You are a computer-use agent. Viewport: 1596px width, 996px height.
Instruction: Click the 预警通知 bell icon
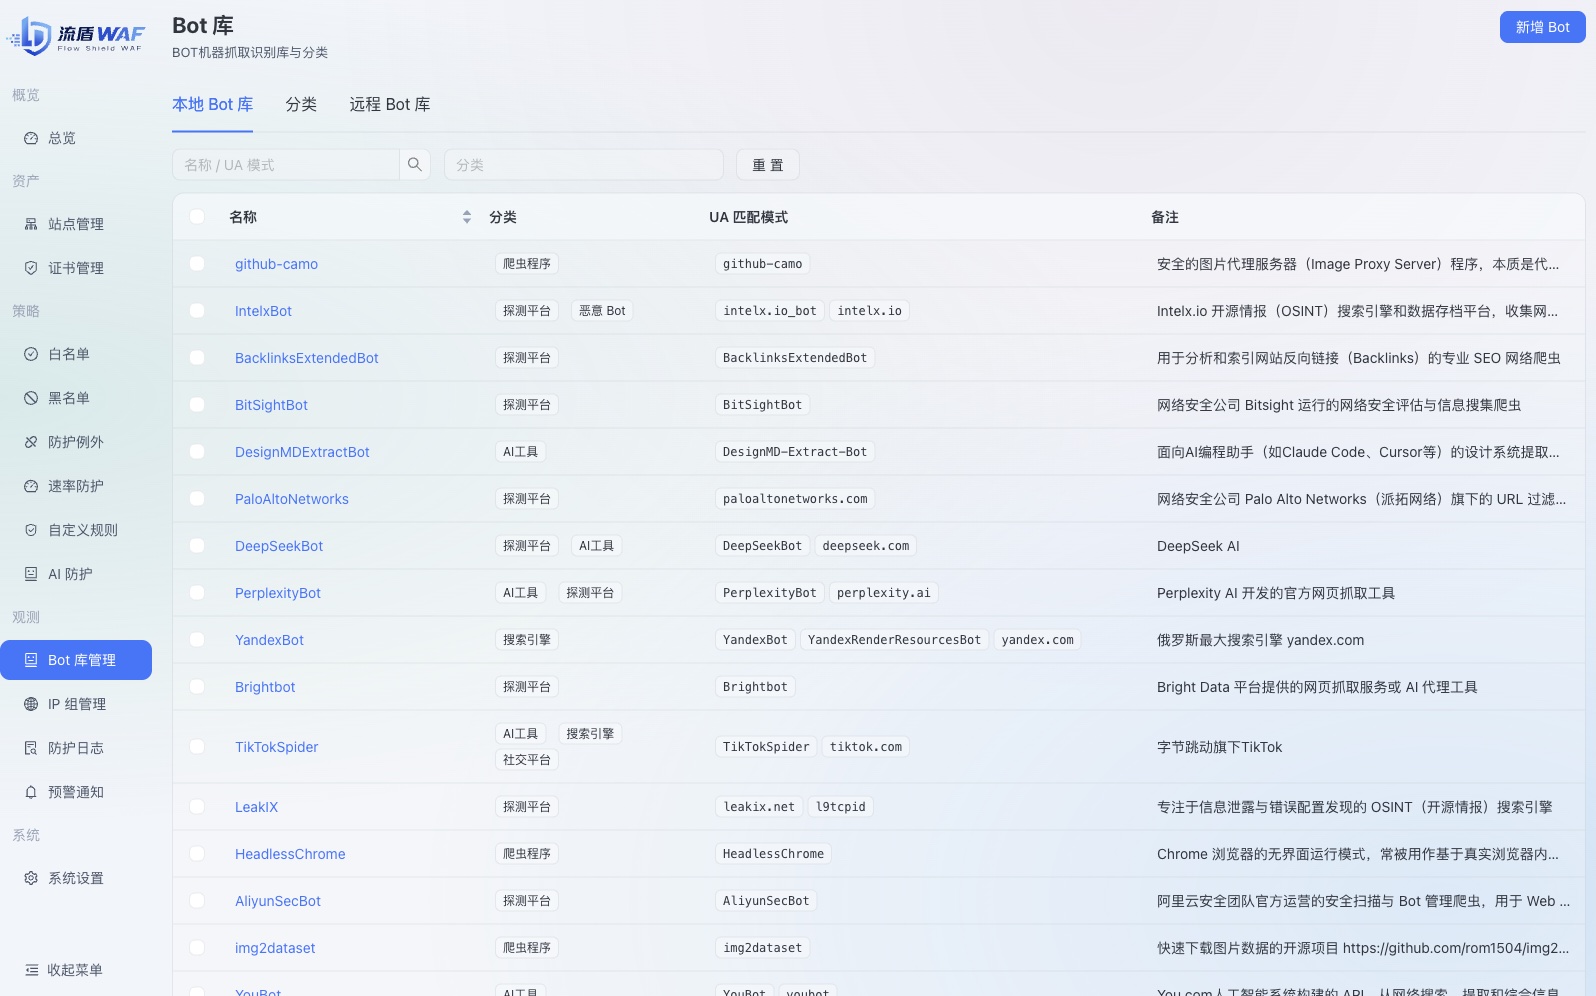(x=31, y=792)
